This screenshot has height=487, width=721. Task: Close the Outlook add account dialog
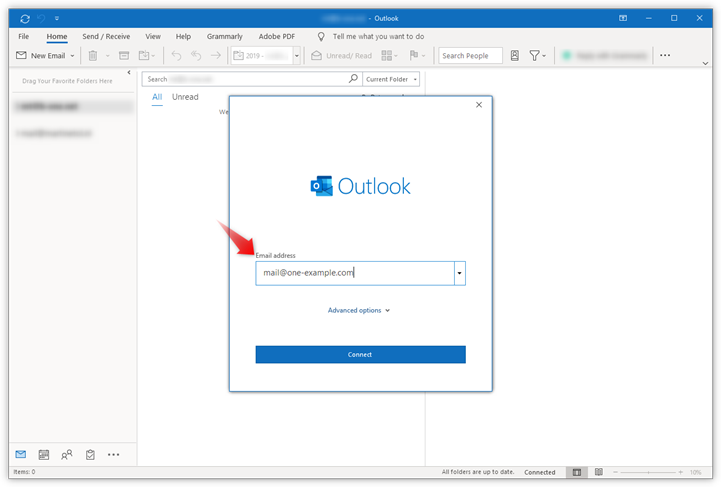479,105
